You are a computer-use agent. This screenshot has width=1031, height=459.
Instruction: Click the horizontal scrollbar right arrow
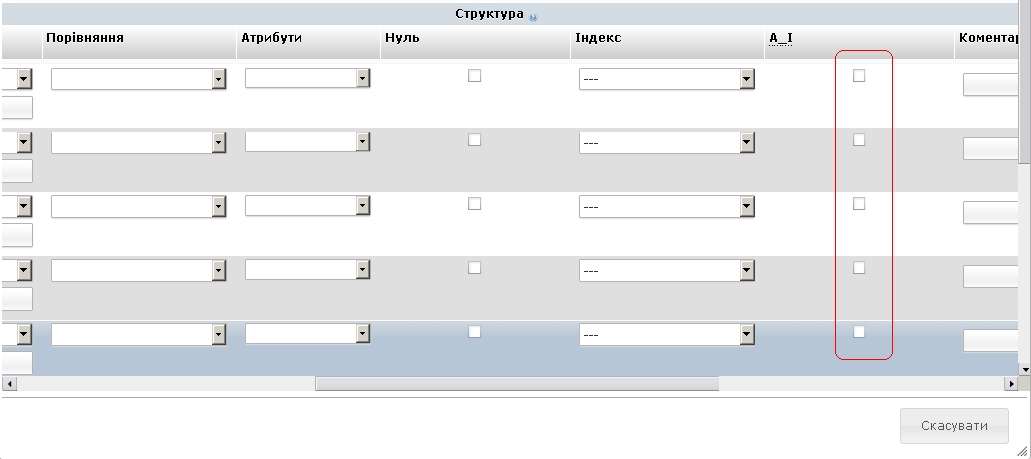pyautogui.click(x=1010, y=384)
